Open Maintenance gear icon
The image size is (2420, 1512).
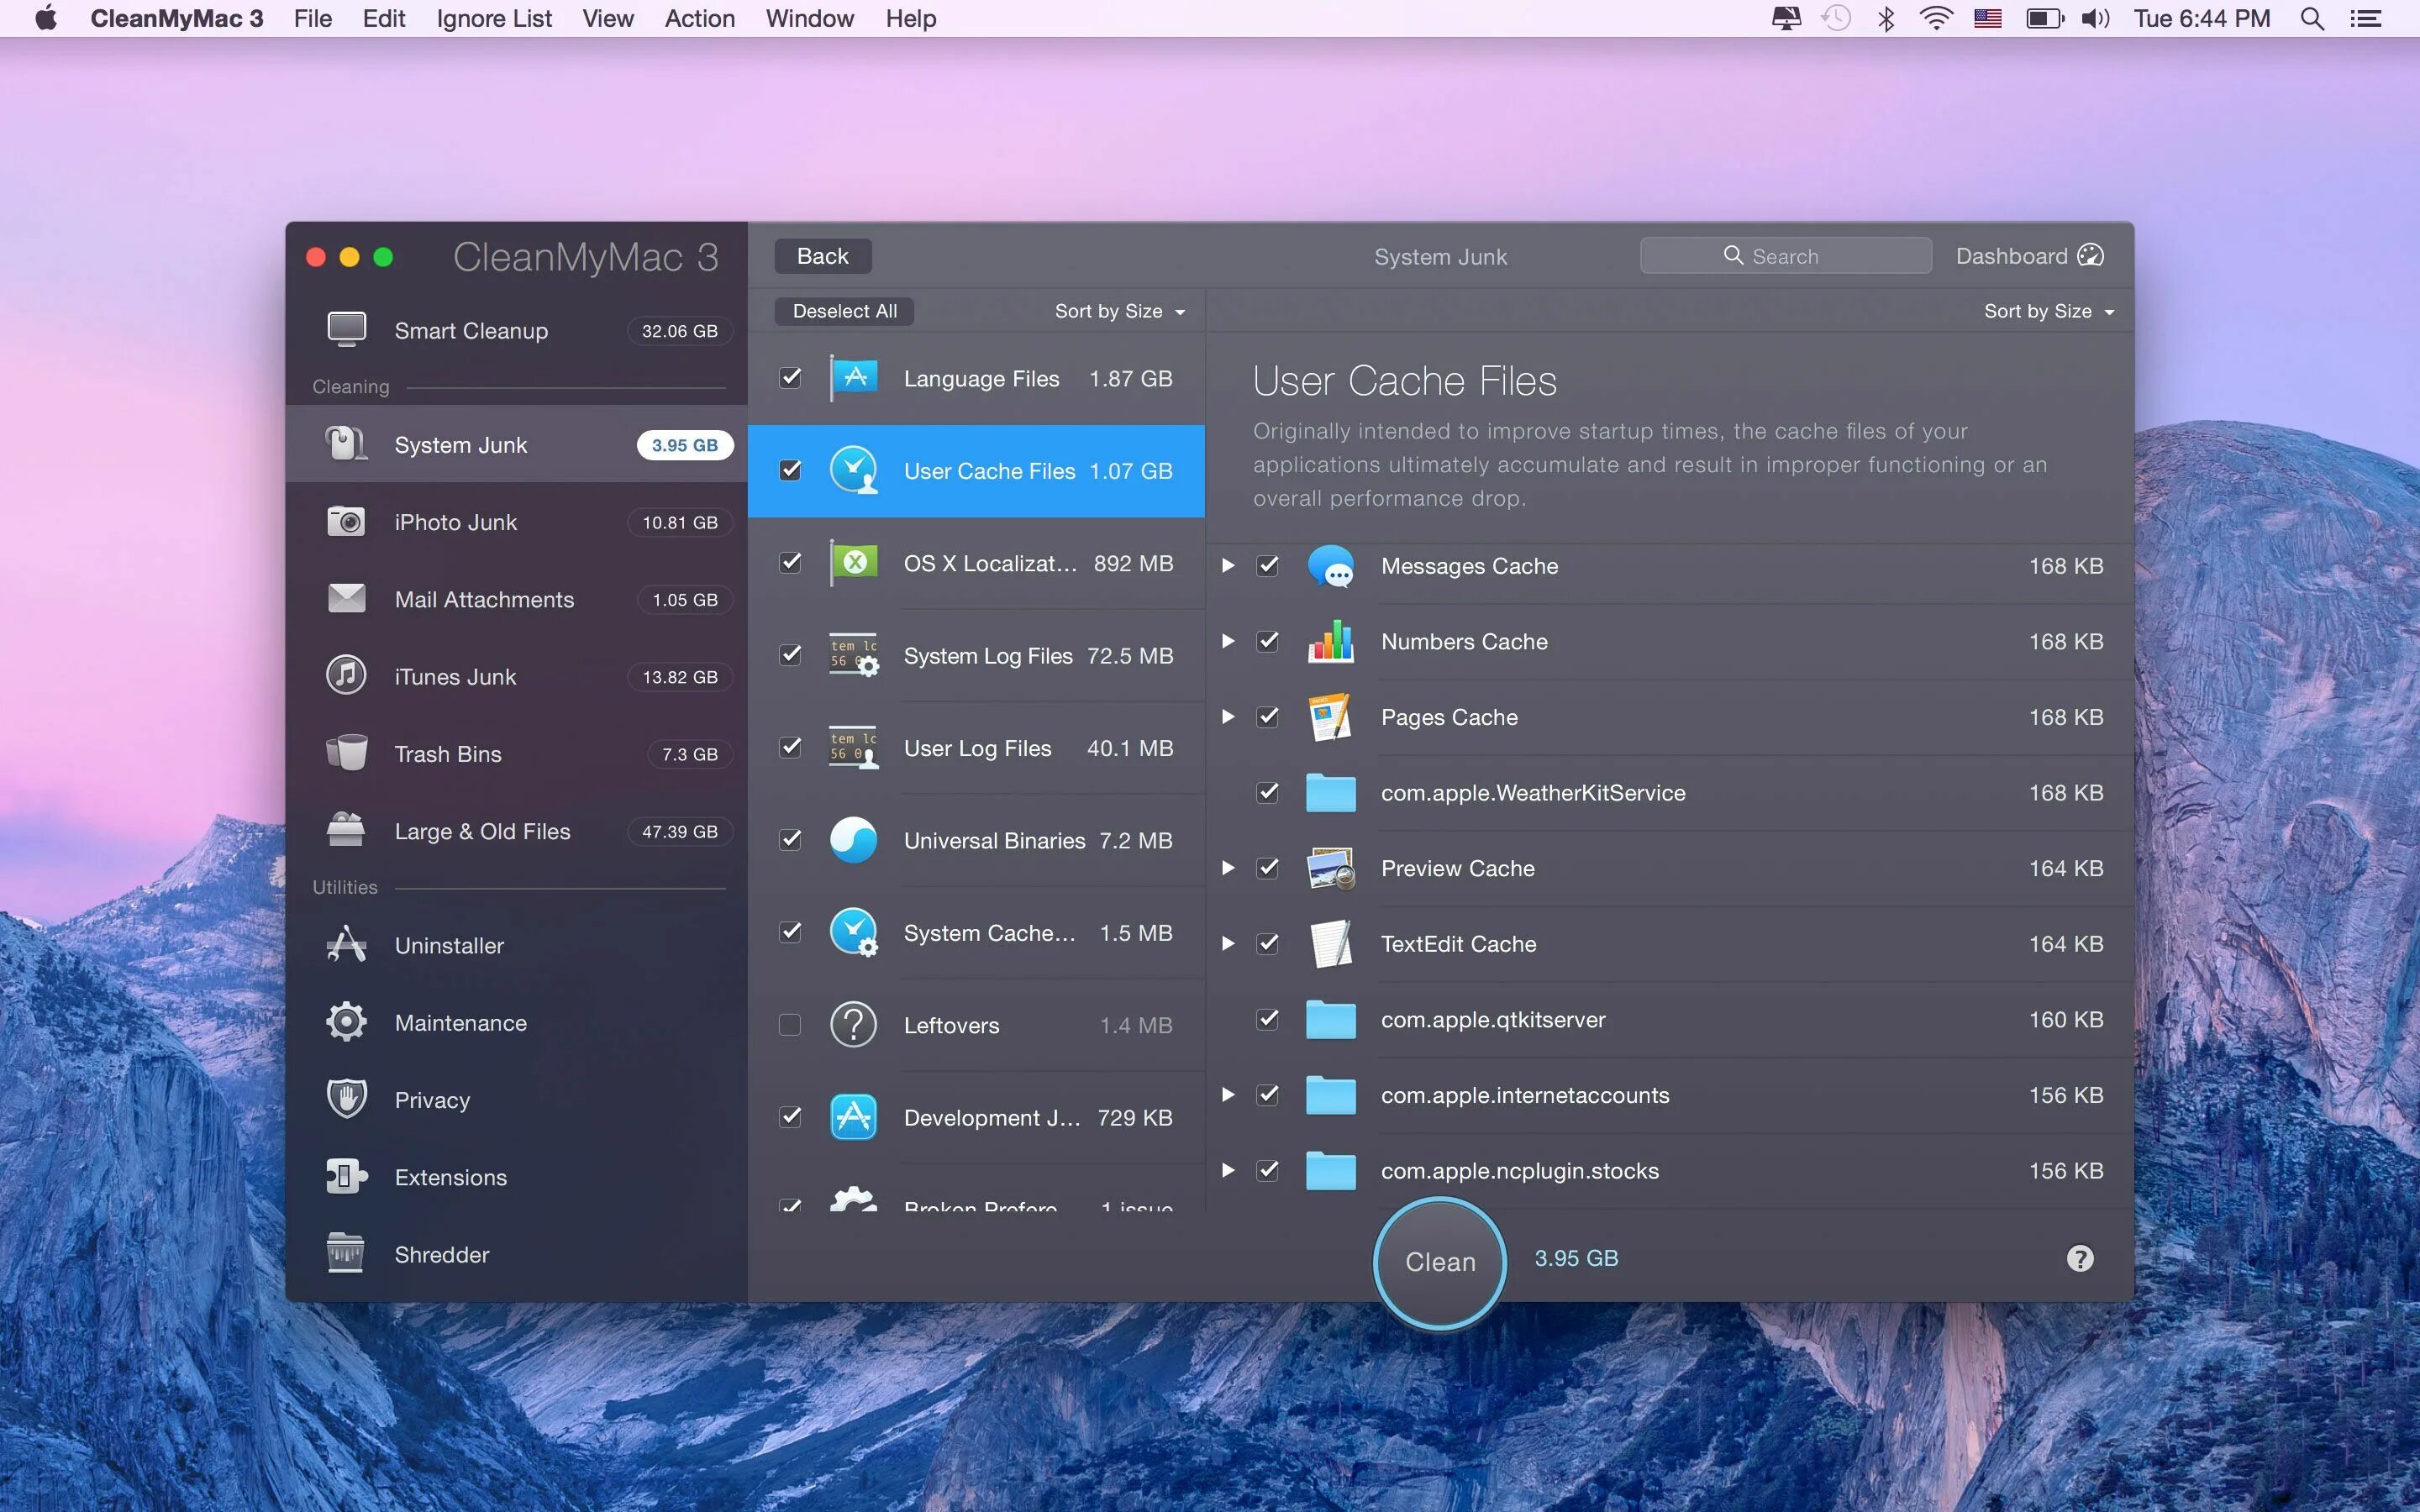(x=346, y=1022)
